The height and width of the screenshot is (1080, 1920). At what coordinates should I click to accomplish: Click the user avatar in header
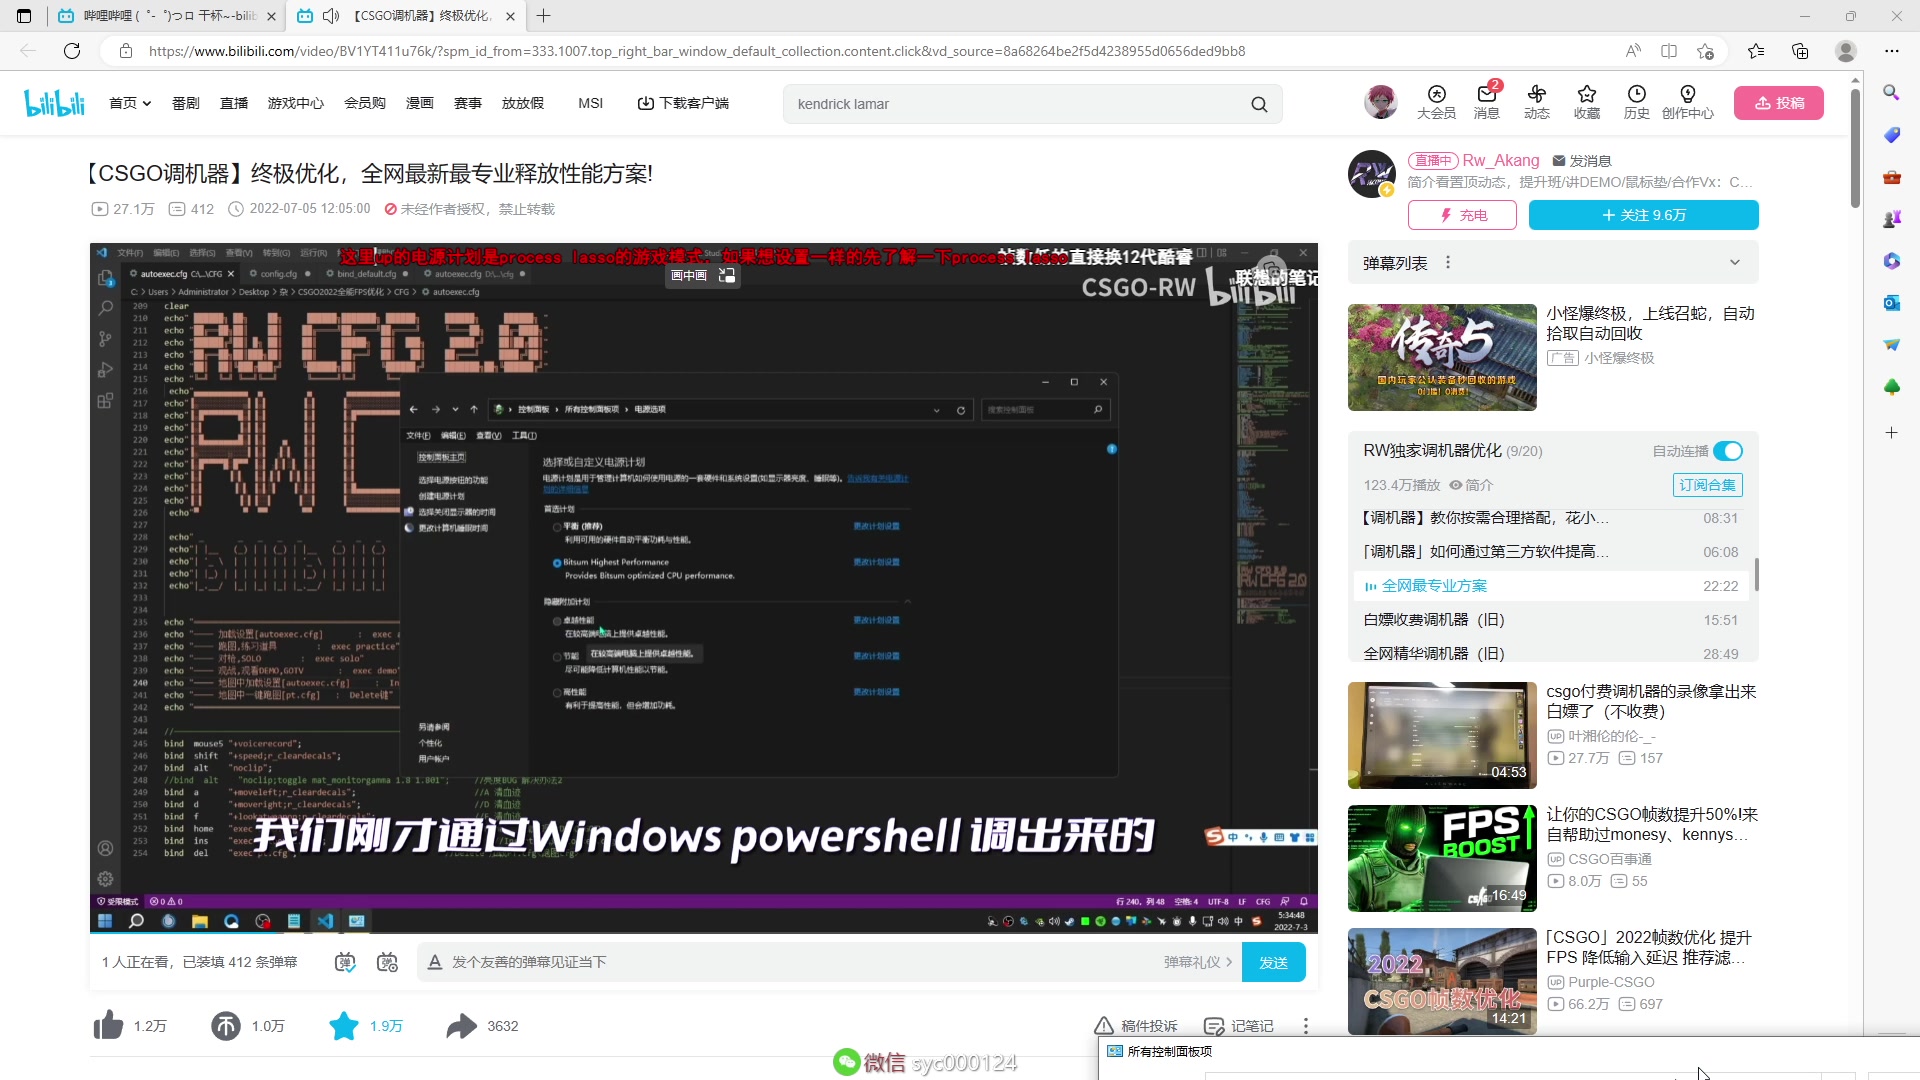(x=1380, y=102)
